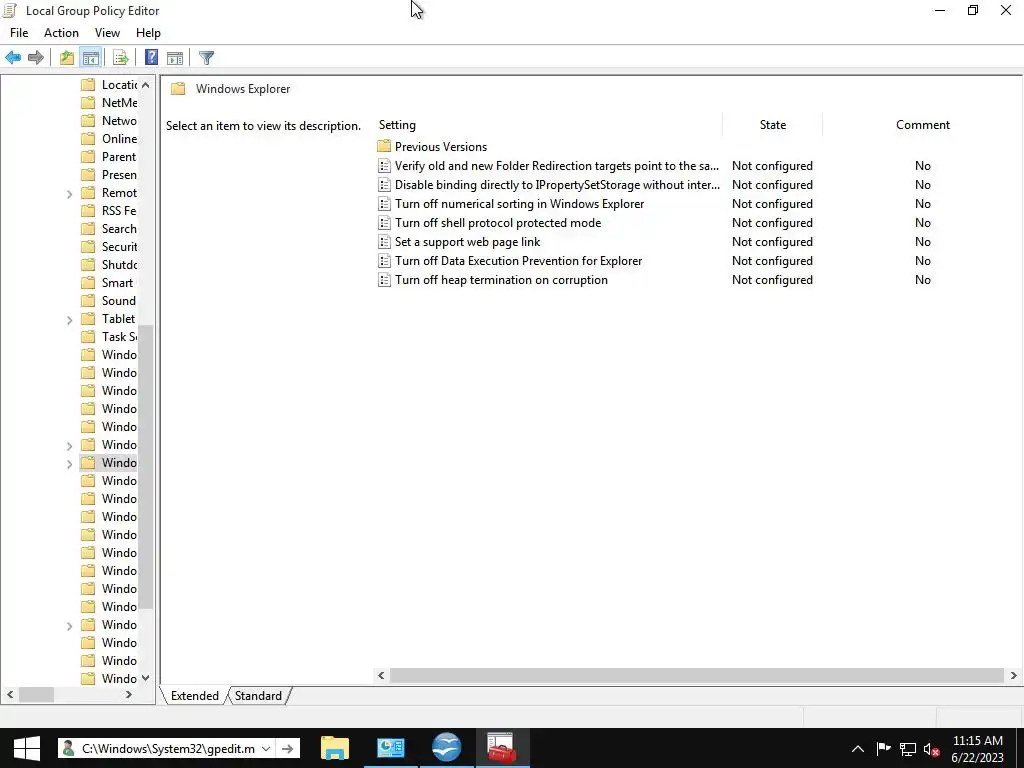Viewport: 1024px width, 768px height.
Task: Select the Search tree folder
Action: point(109,229)
